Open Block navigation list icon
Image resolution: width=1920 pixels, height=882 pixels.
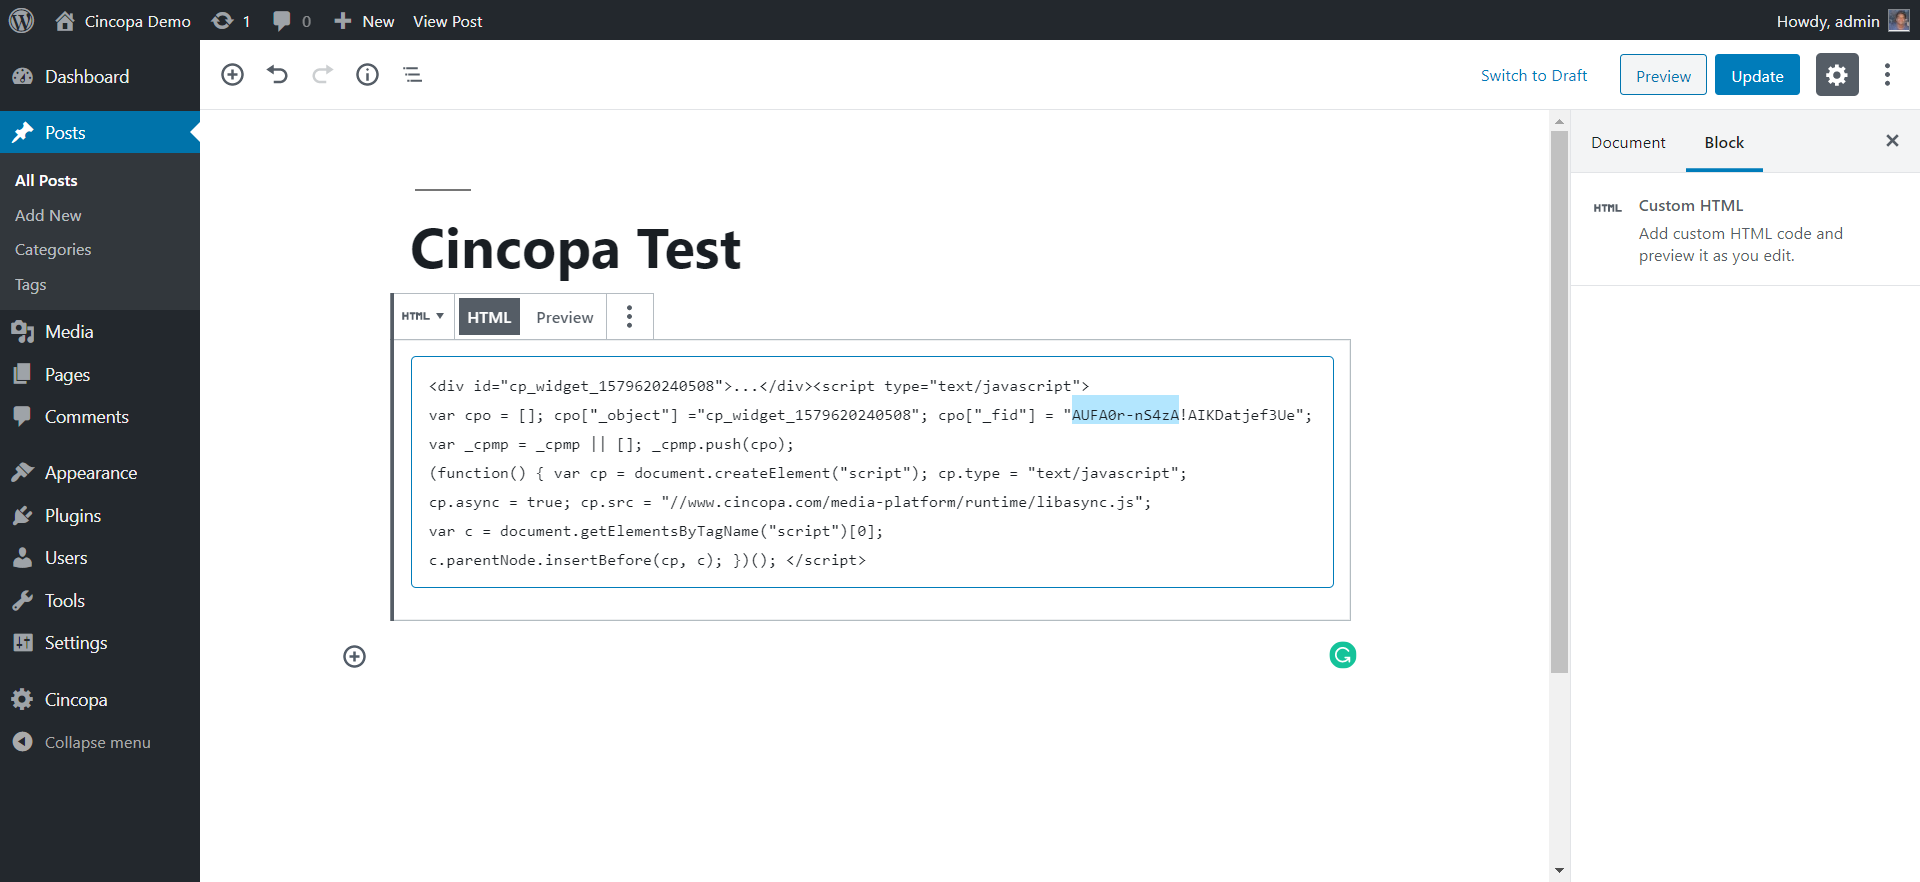[x=412, y=75]
